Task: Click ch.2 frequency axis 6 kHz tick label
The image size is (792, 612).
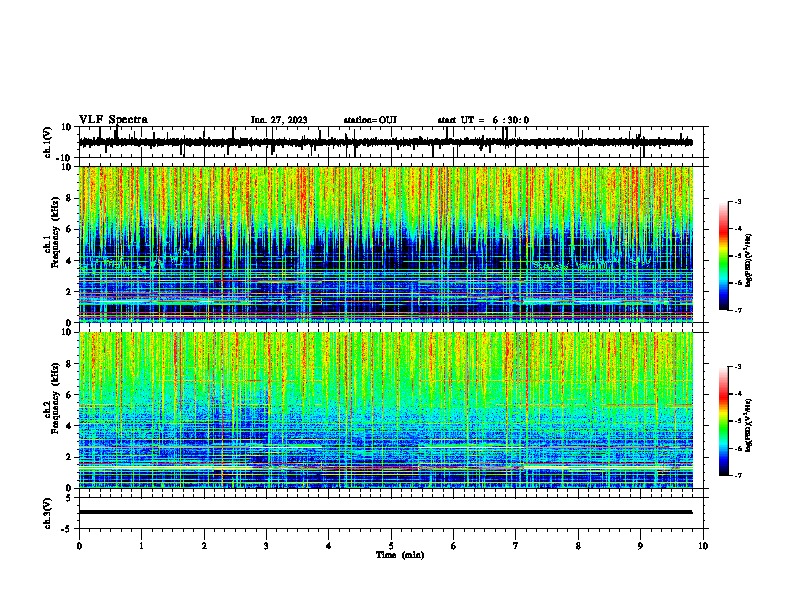Action: (70, 395)
